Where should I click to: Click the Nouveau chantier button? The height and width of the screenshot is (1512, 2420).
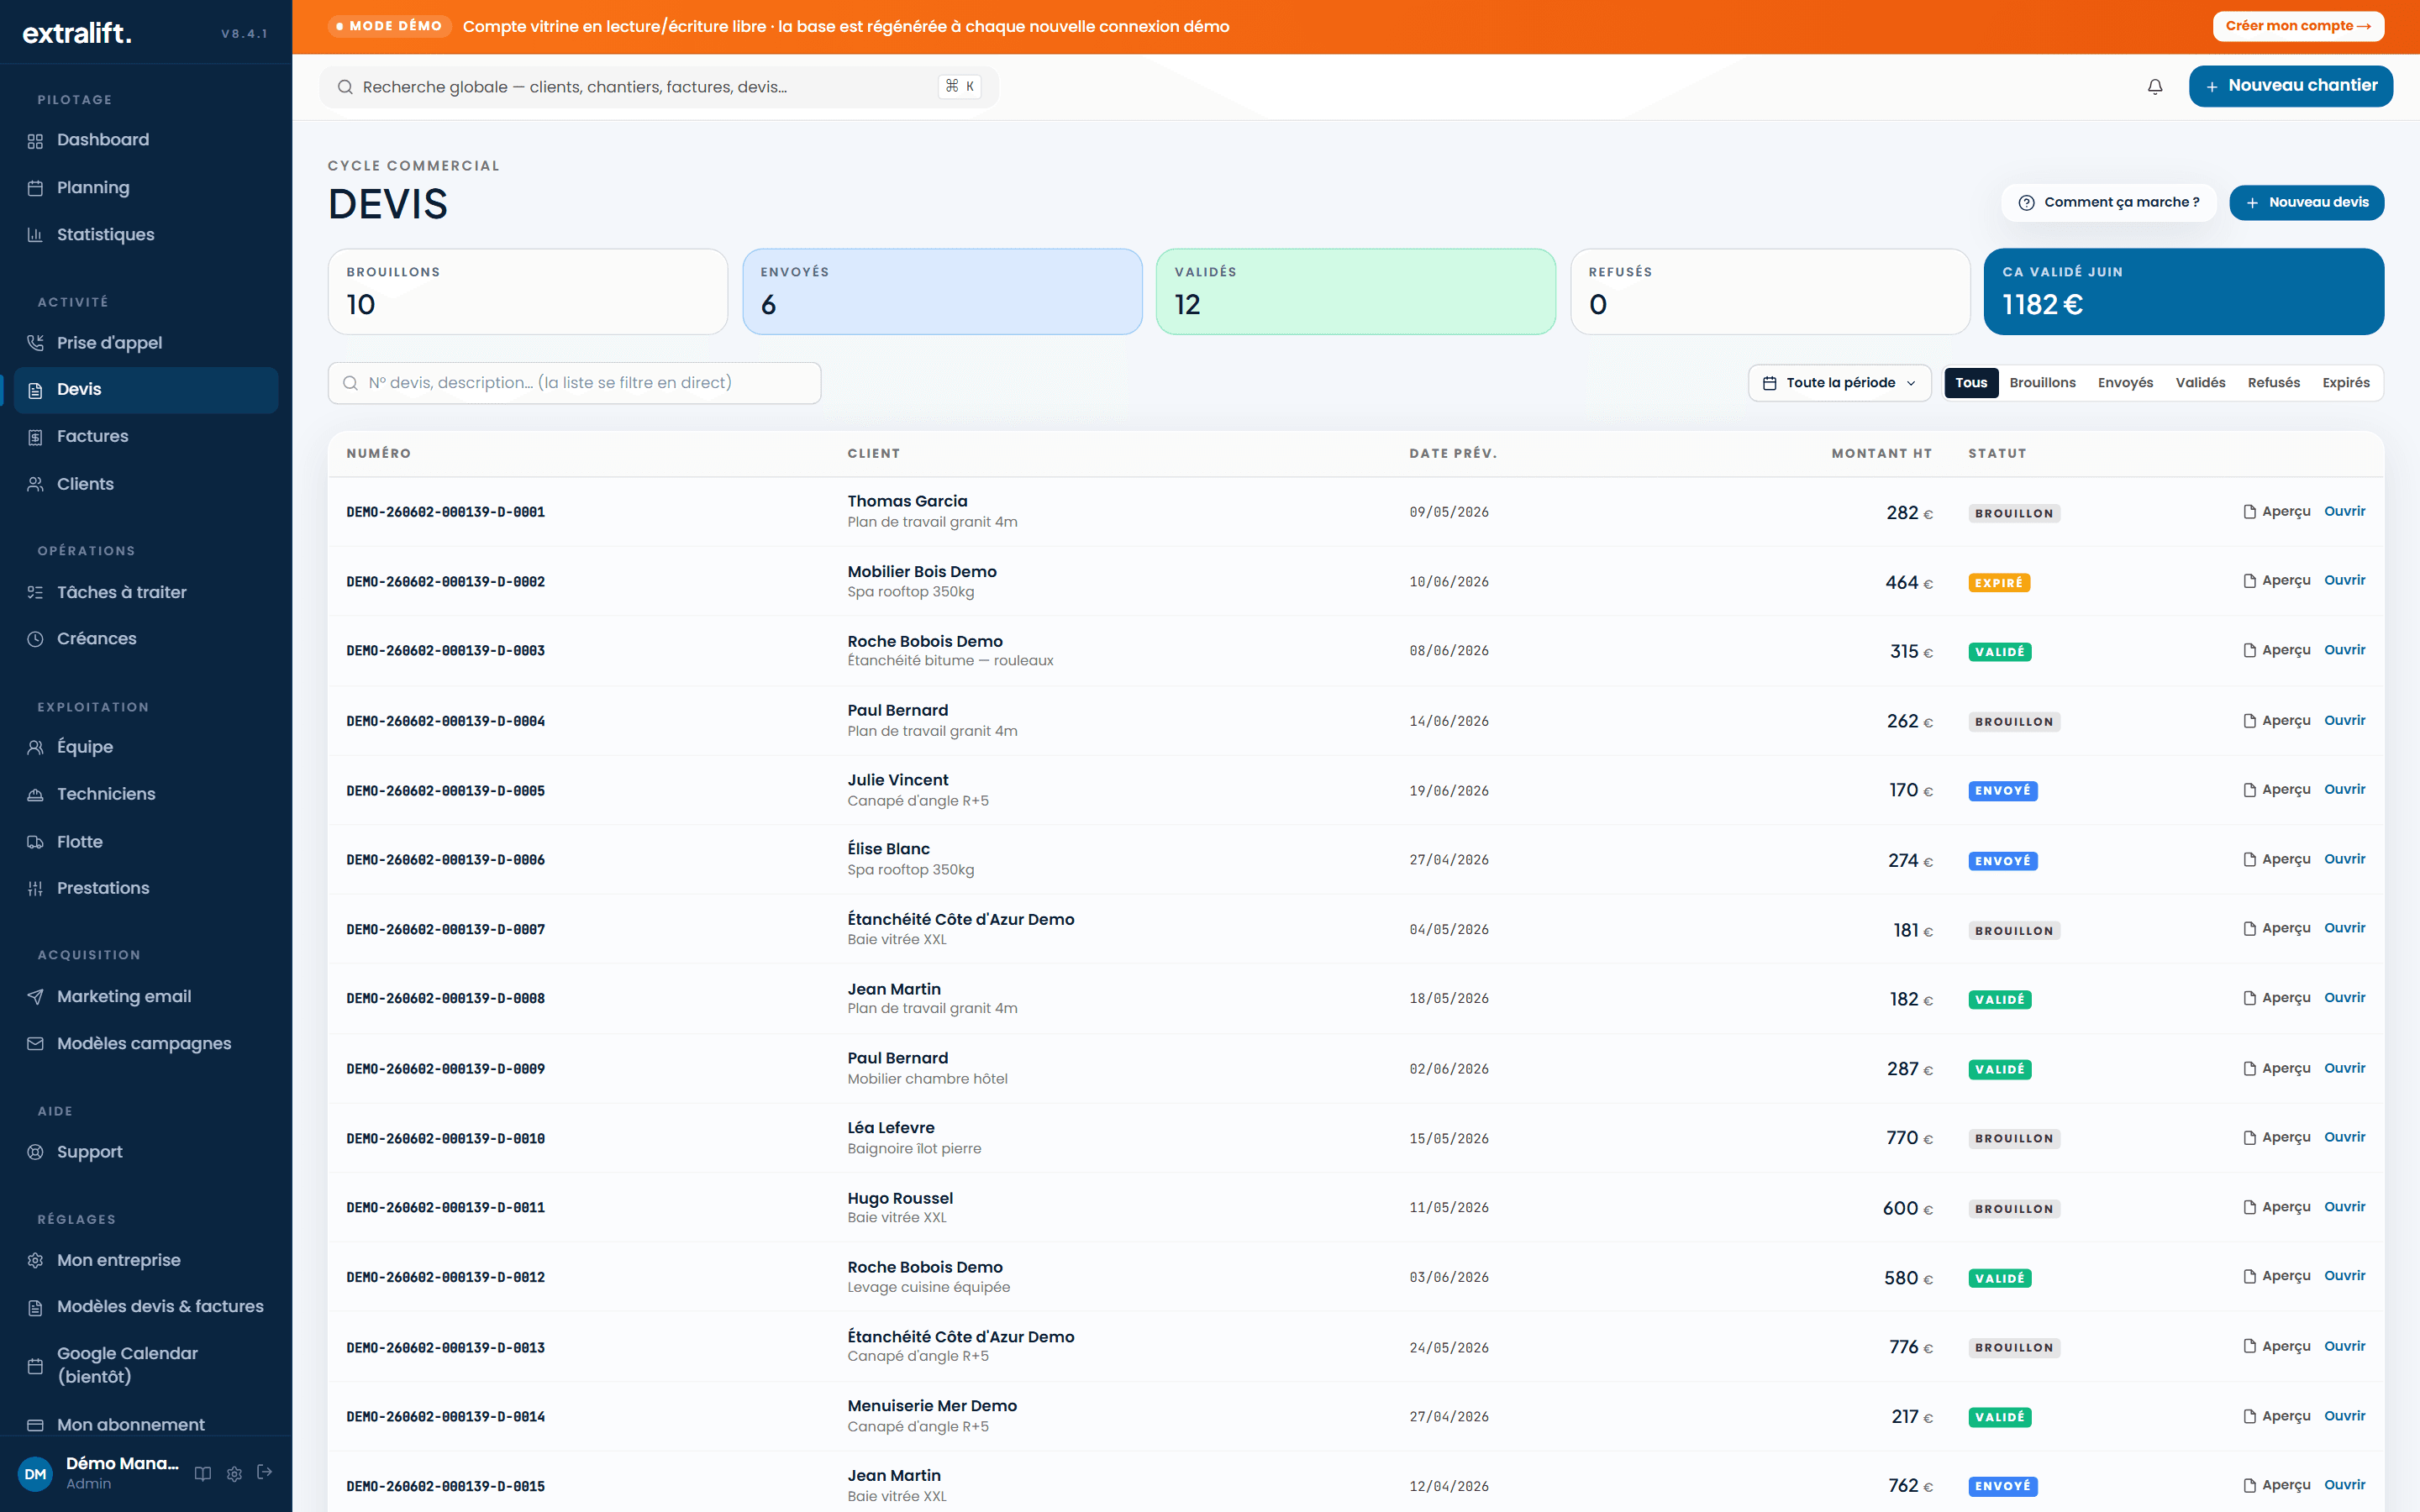click(2290, 86)
